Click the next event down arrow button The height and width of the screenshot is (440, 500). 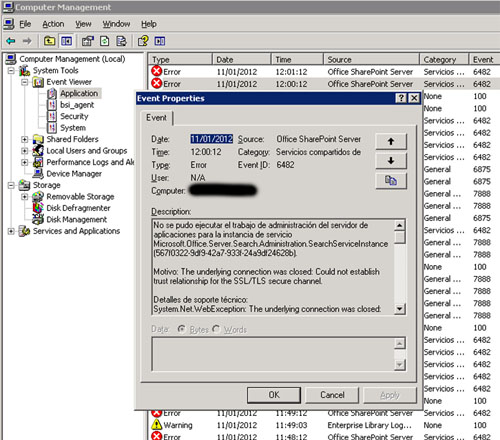(x=391, y=161)
